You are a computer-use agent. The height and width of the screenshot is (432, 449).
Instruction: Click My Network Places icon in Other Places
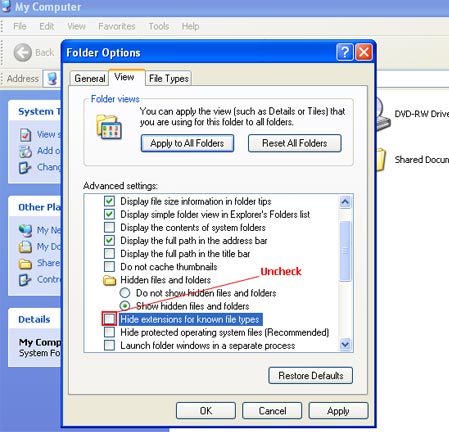click(25, 230)
